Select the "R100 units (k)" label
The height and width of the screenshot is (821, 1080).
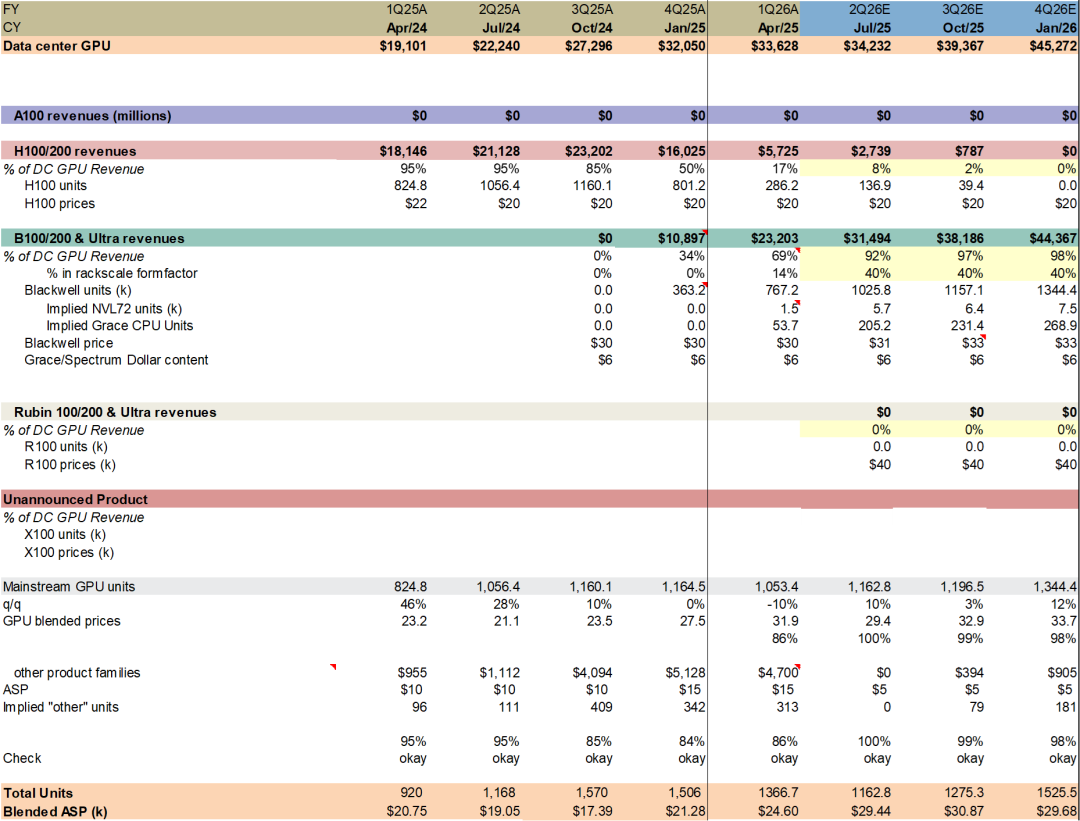pos(66,447)
